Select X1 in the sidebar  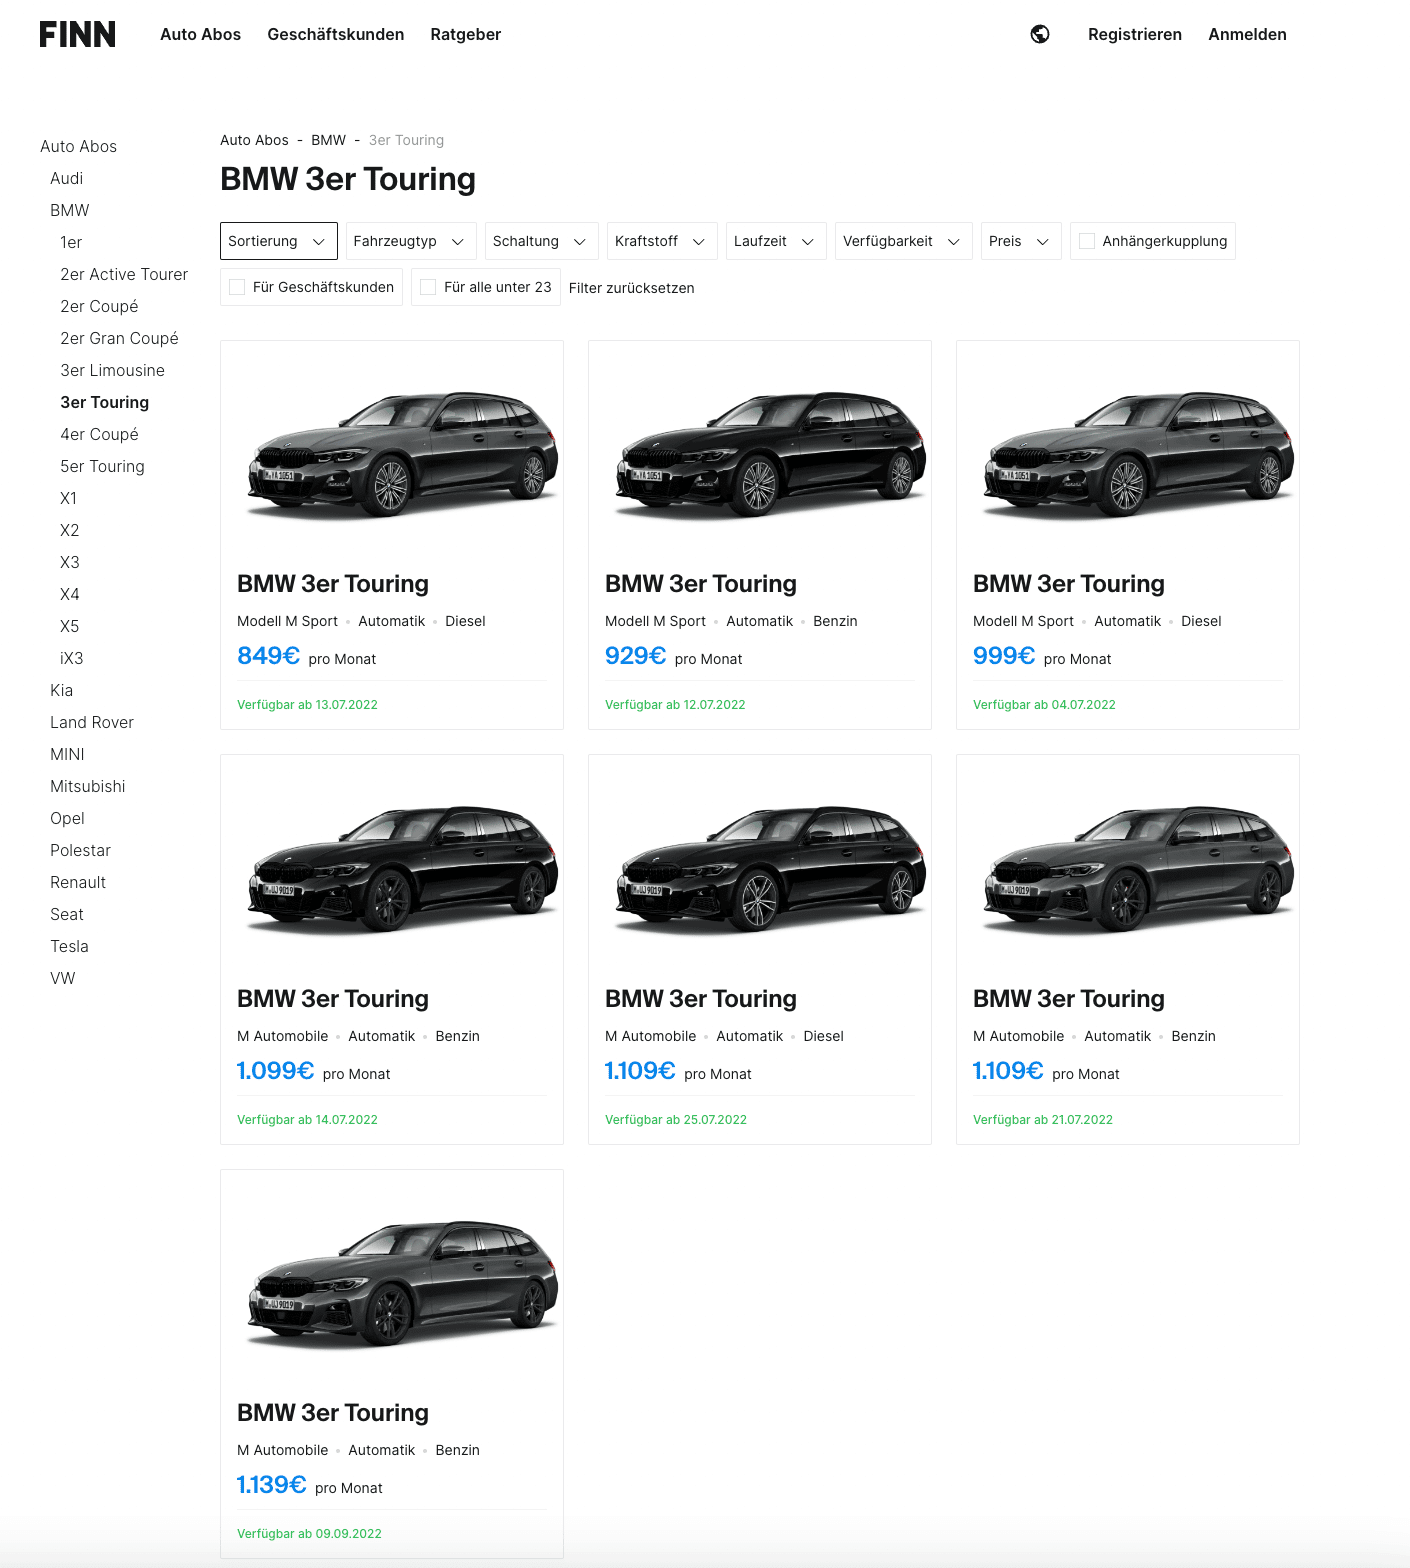68,498
